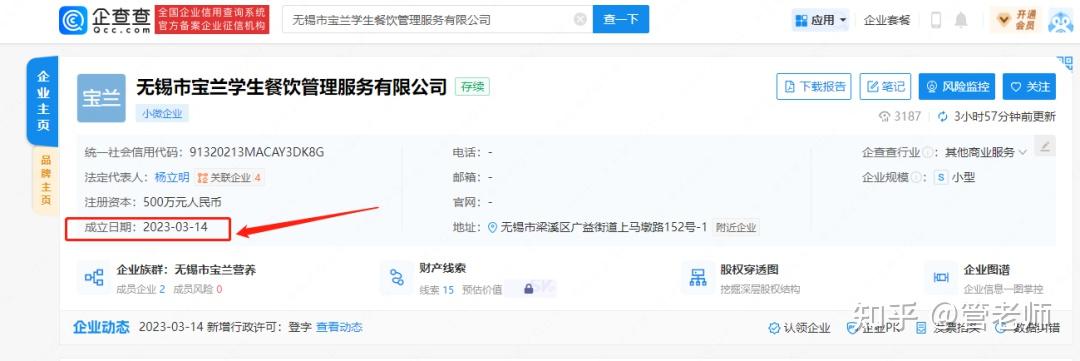
Task: Click the location pin icon before address
Action: [492, 227]
